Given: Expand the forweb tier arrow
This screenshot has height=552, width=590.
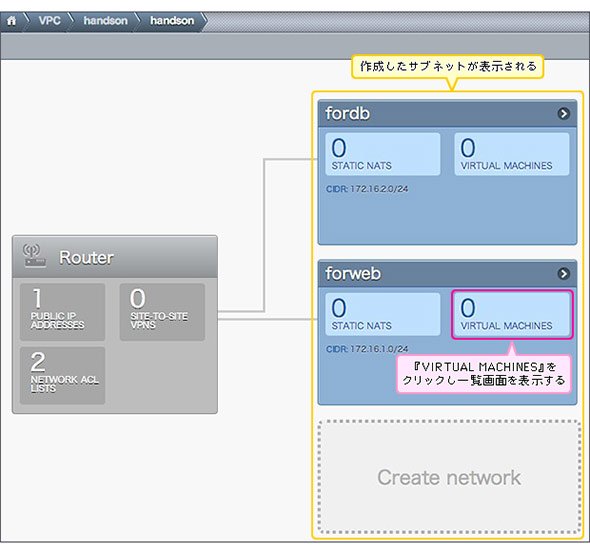Looking at the screenshot, I should pos(563,274).
